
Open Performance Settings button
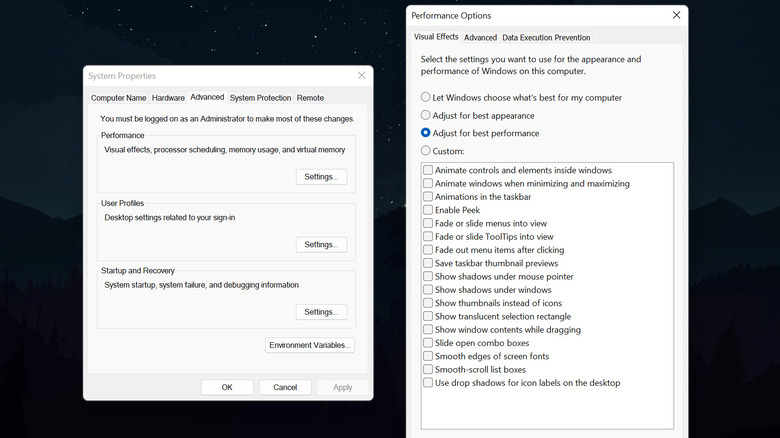pos(321,177)
